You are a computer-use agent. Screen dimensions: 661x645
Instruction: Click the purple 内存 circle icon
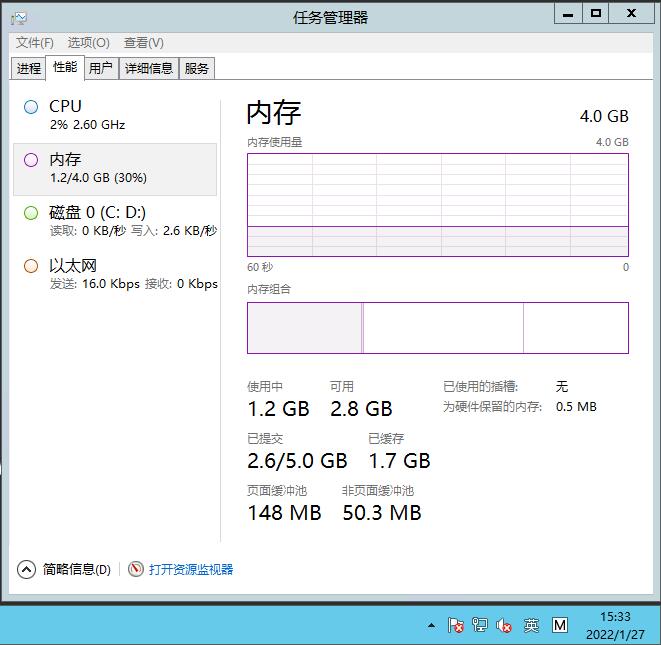pyautogui.click(x=30, y=160)
